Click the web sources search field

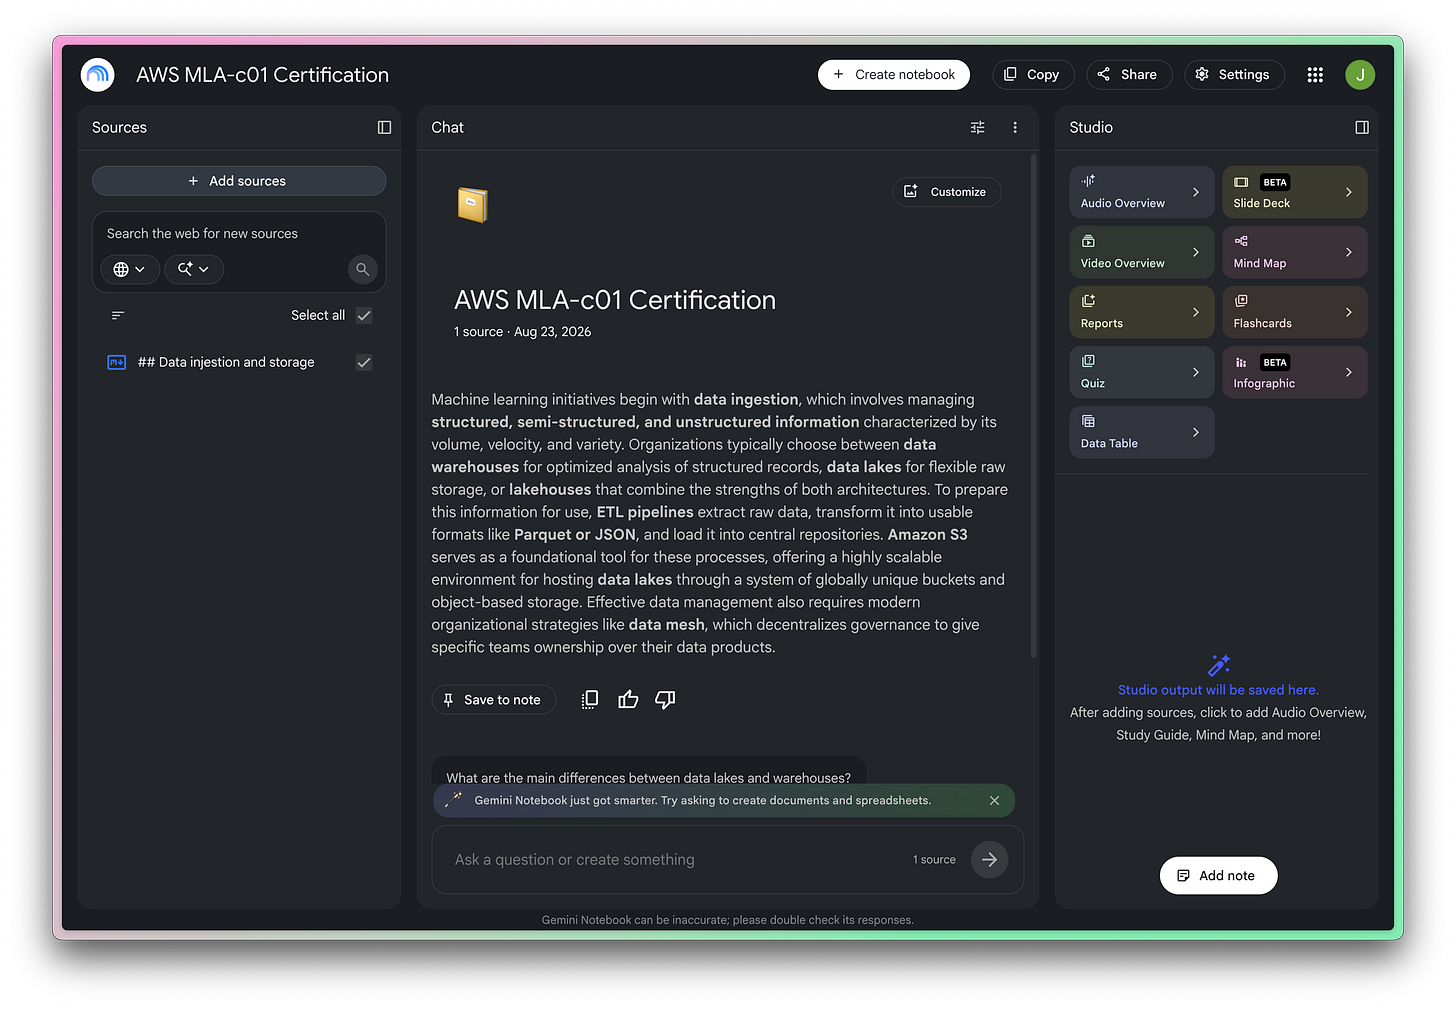pos(238,234)
